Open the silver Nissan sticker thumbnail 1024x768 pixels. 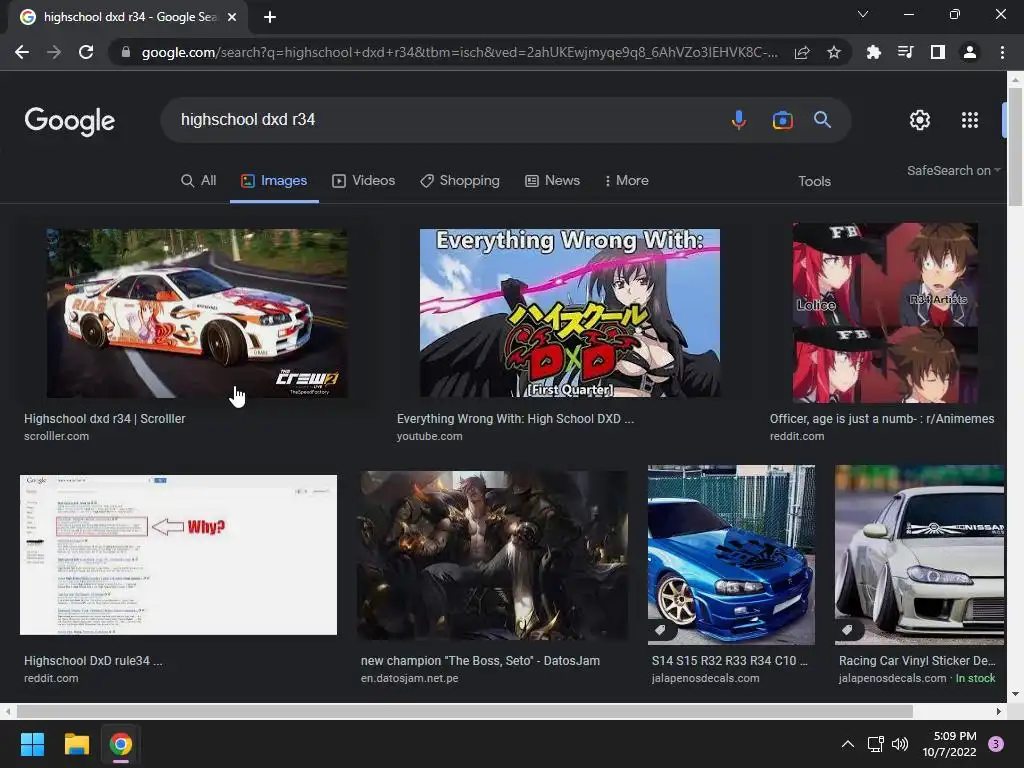coord(920,555)
